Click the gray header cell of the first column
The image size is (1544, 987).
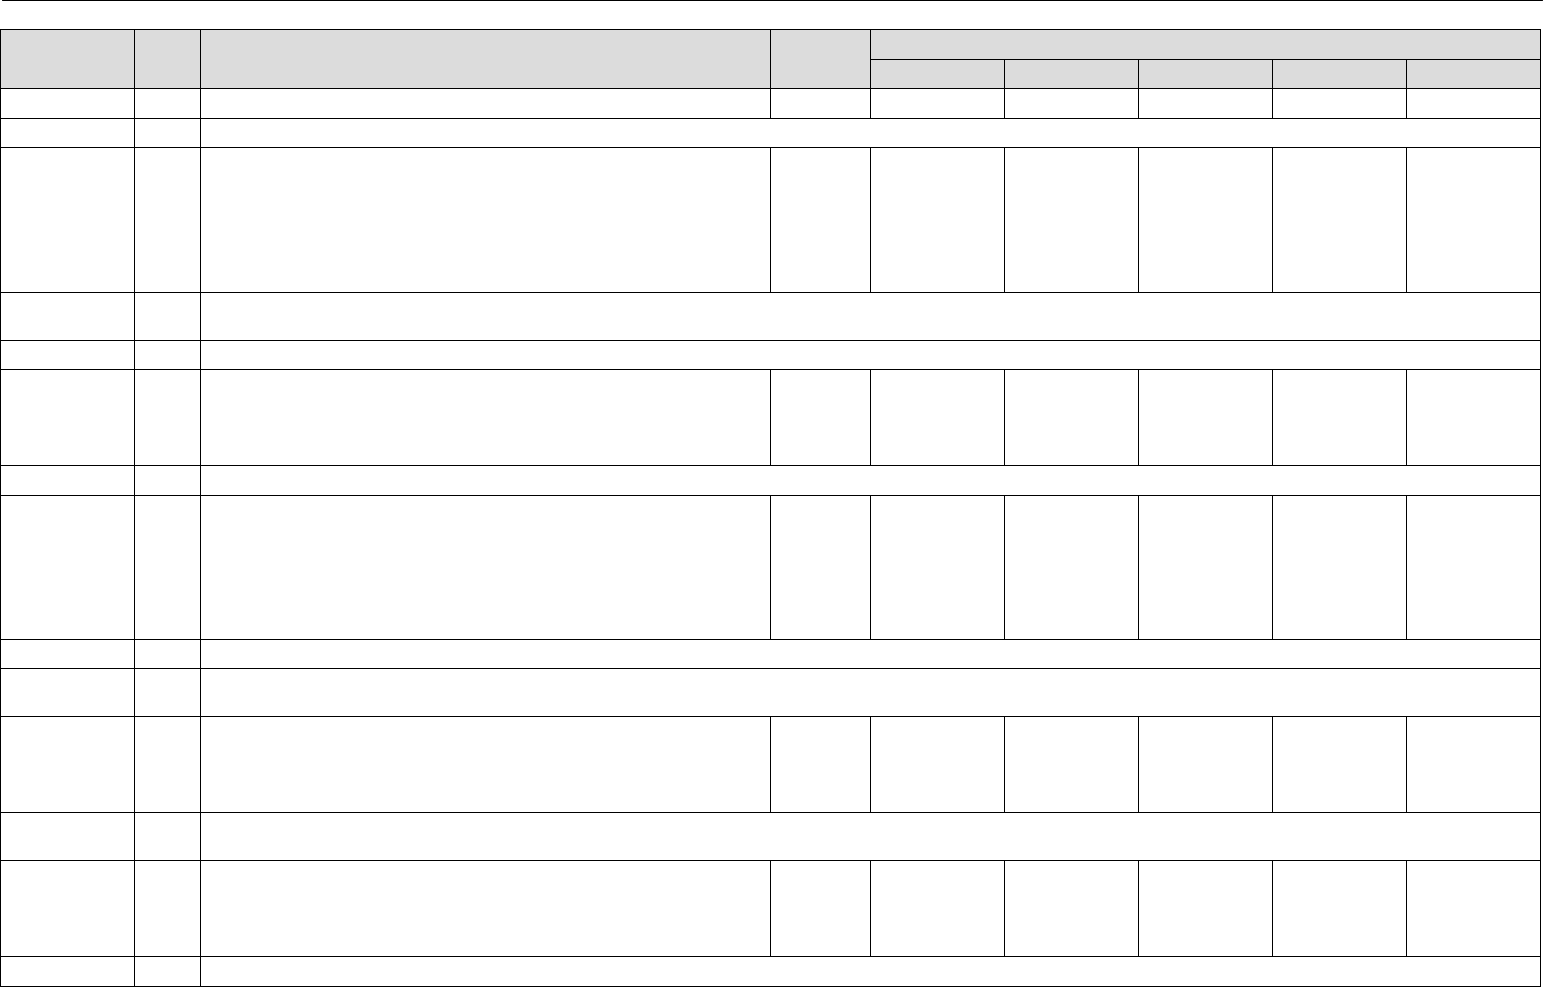67,59
